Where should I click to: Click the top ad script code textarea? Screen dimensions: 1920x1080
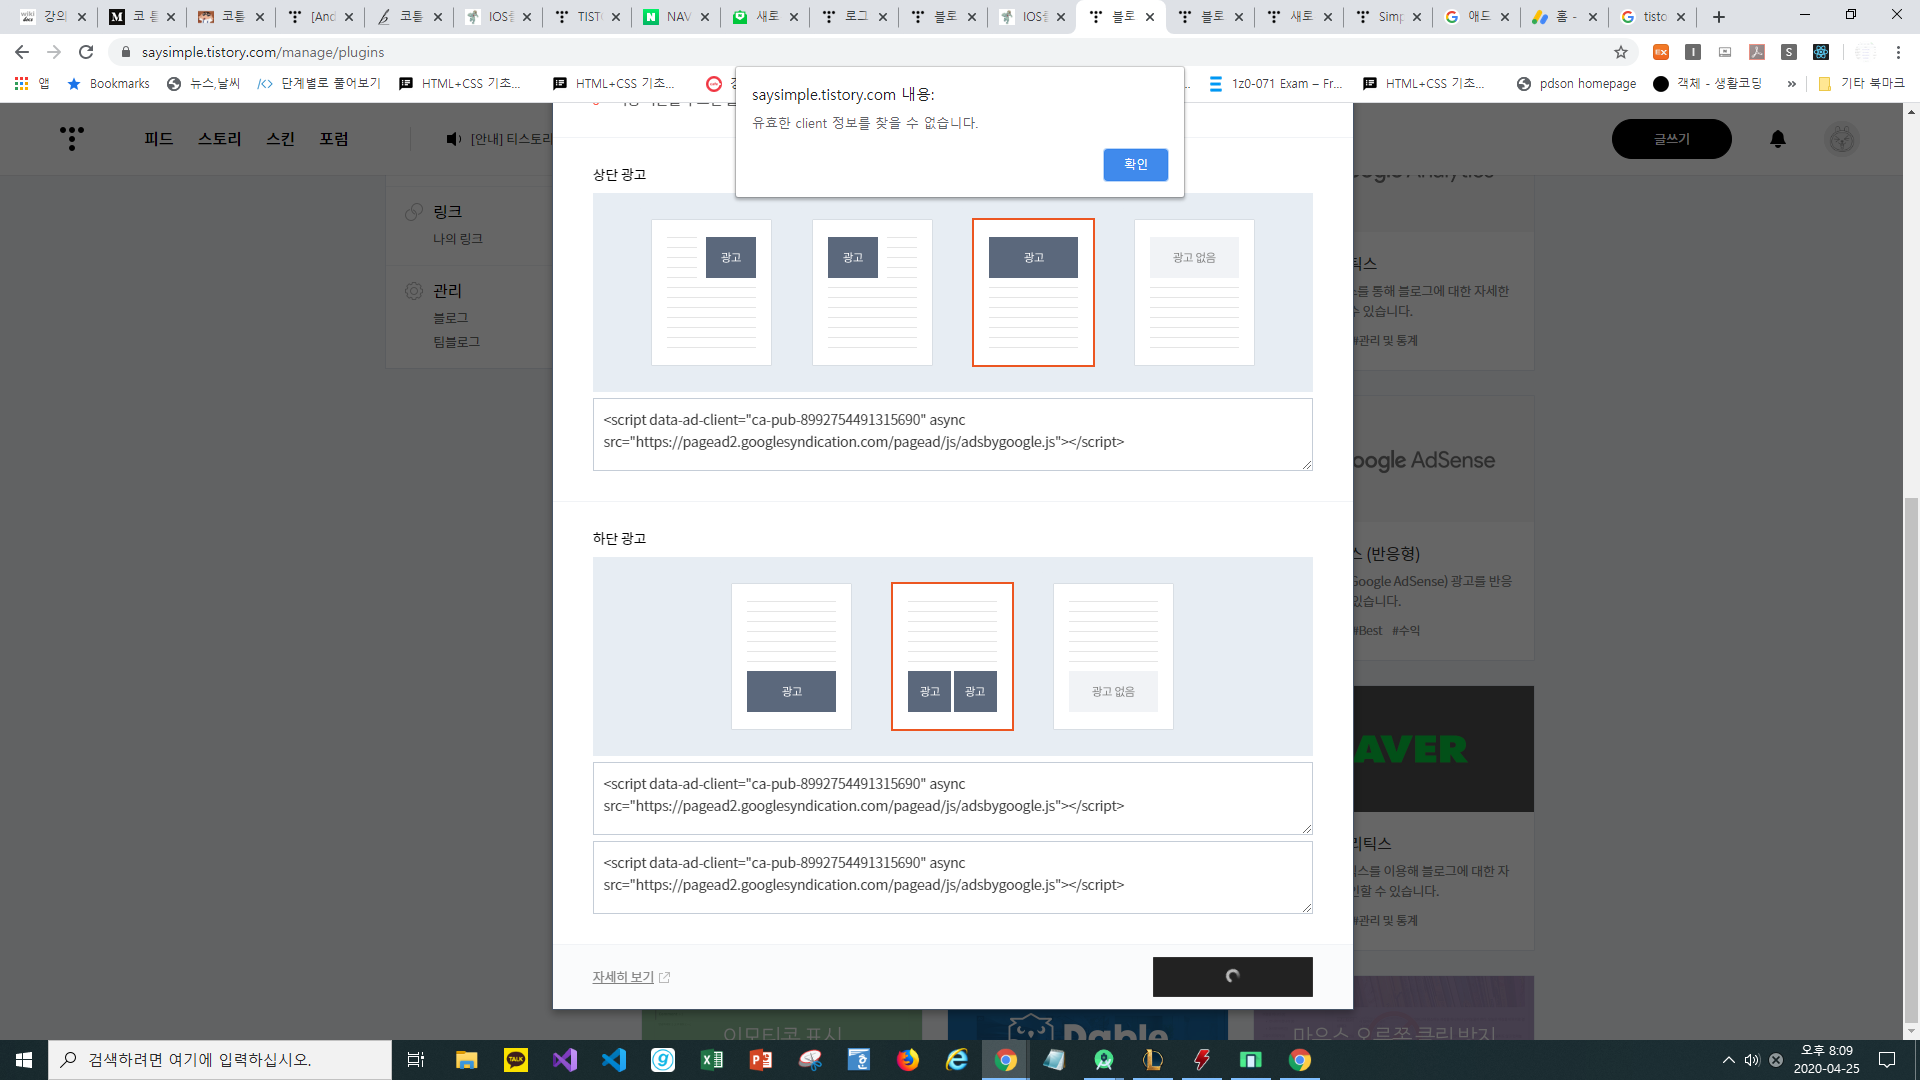coord(952,434)
